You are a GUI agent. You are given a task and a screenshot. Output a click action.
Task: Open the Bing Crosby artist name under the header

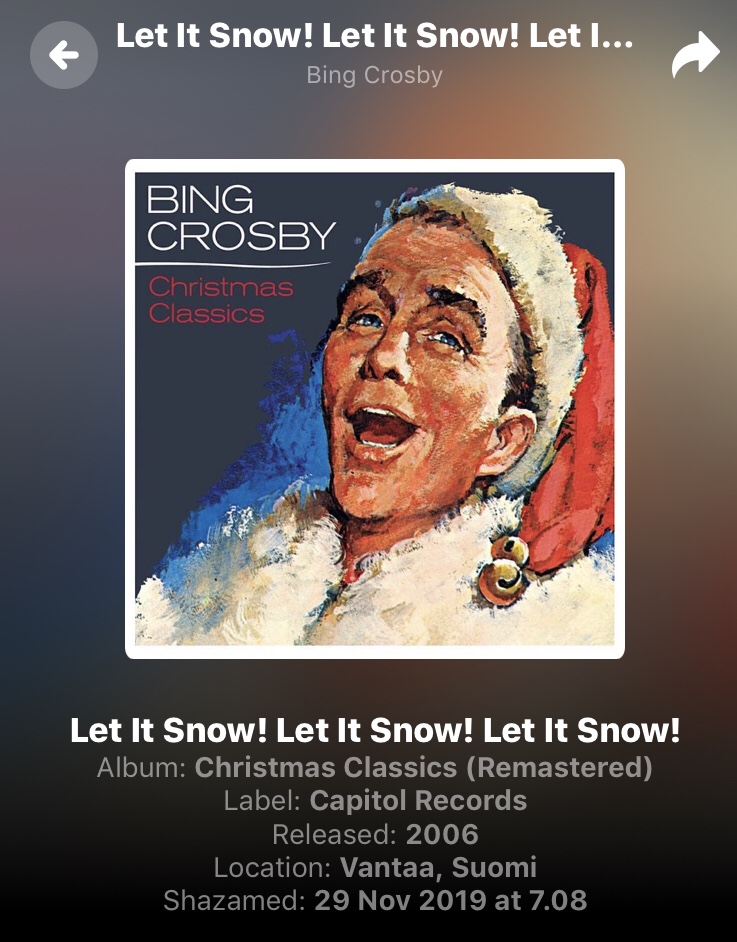374,75
